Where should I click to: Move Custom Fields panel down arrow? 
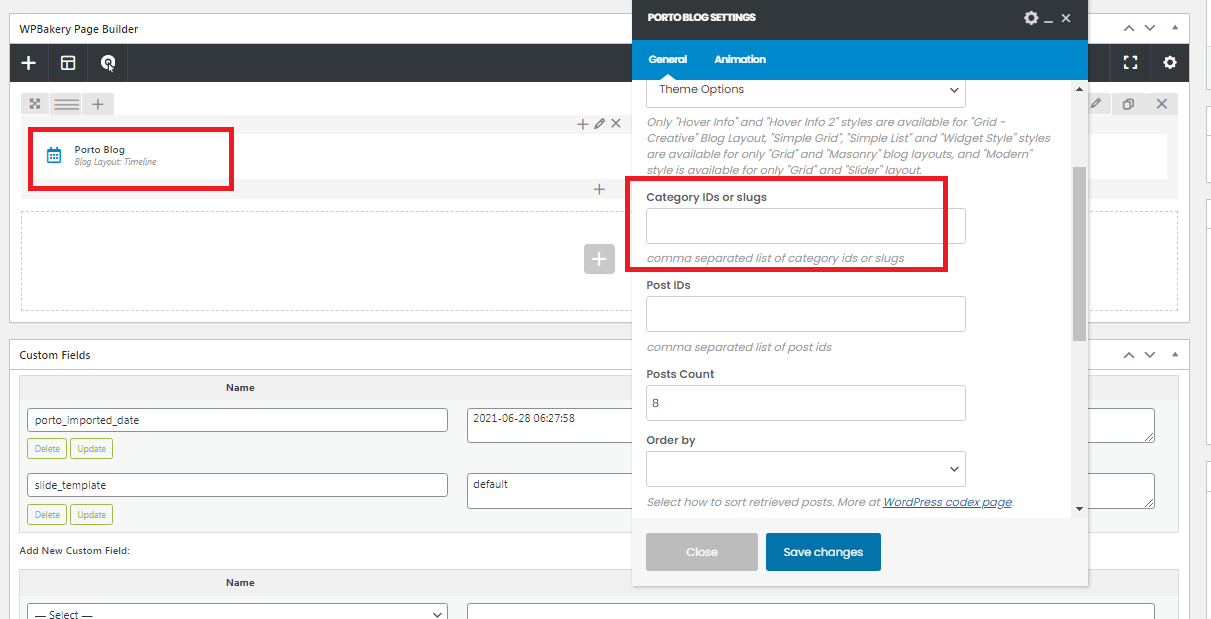(x=1151, y=355)
